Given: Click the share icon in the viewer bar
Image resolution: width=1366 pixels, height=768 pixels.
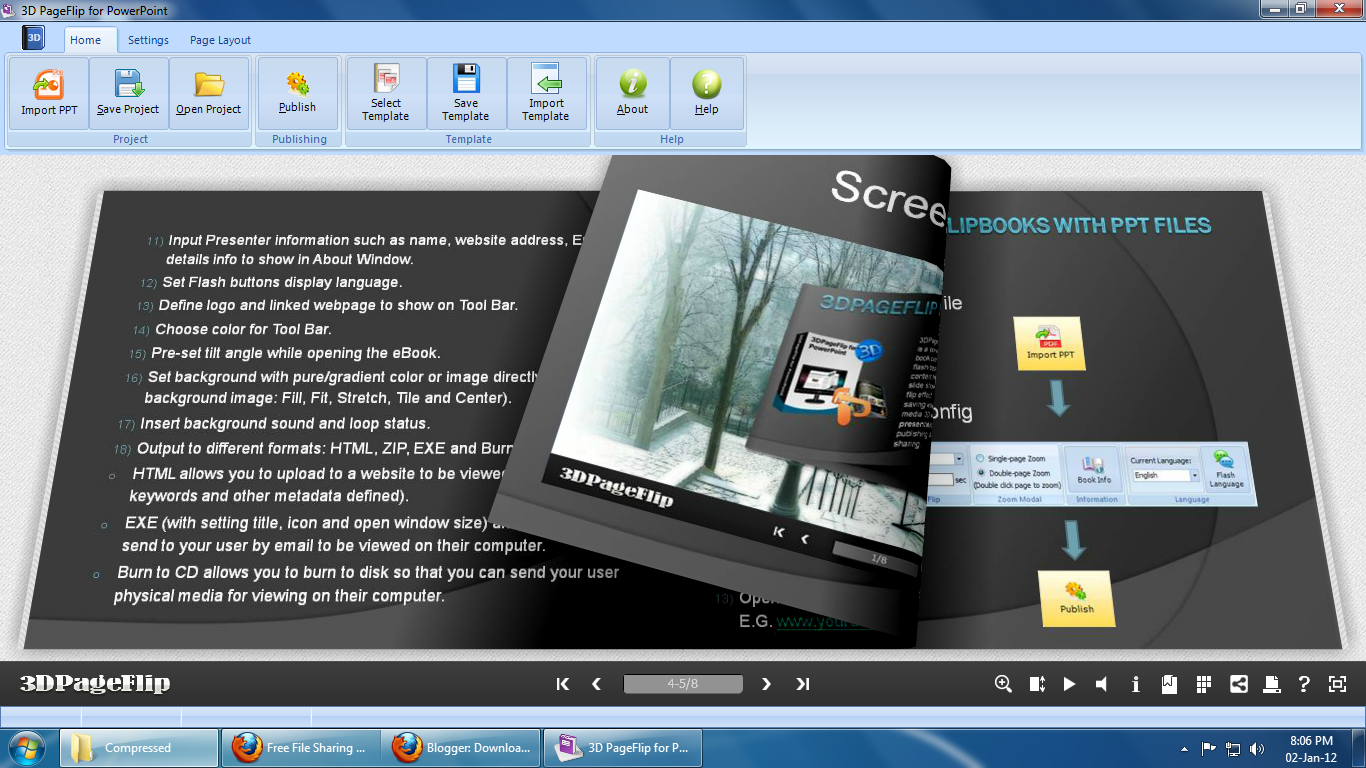Looking at the screenshot, I should (1238, 684).
